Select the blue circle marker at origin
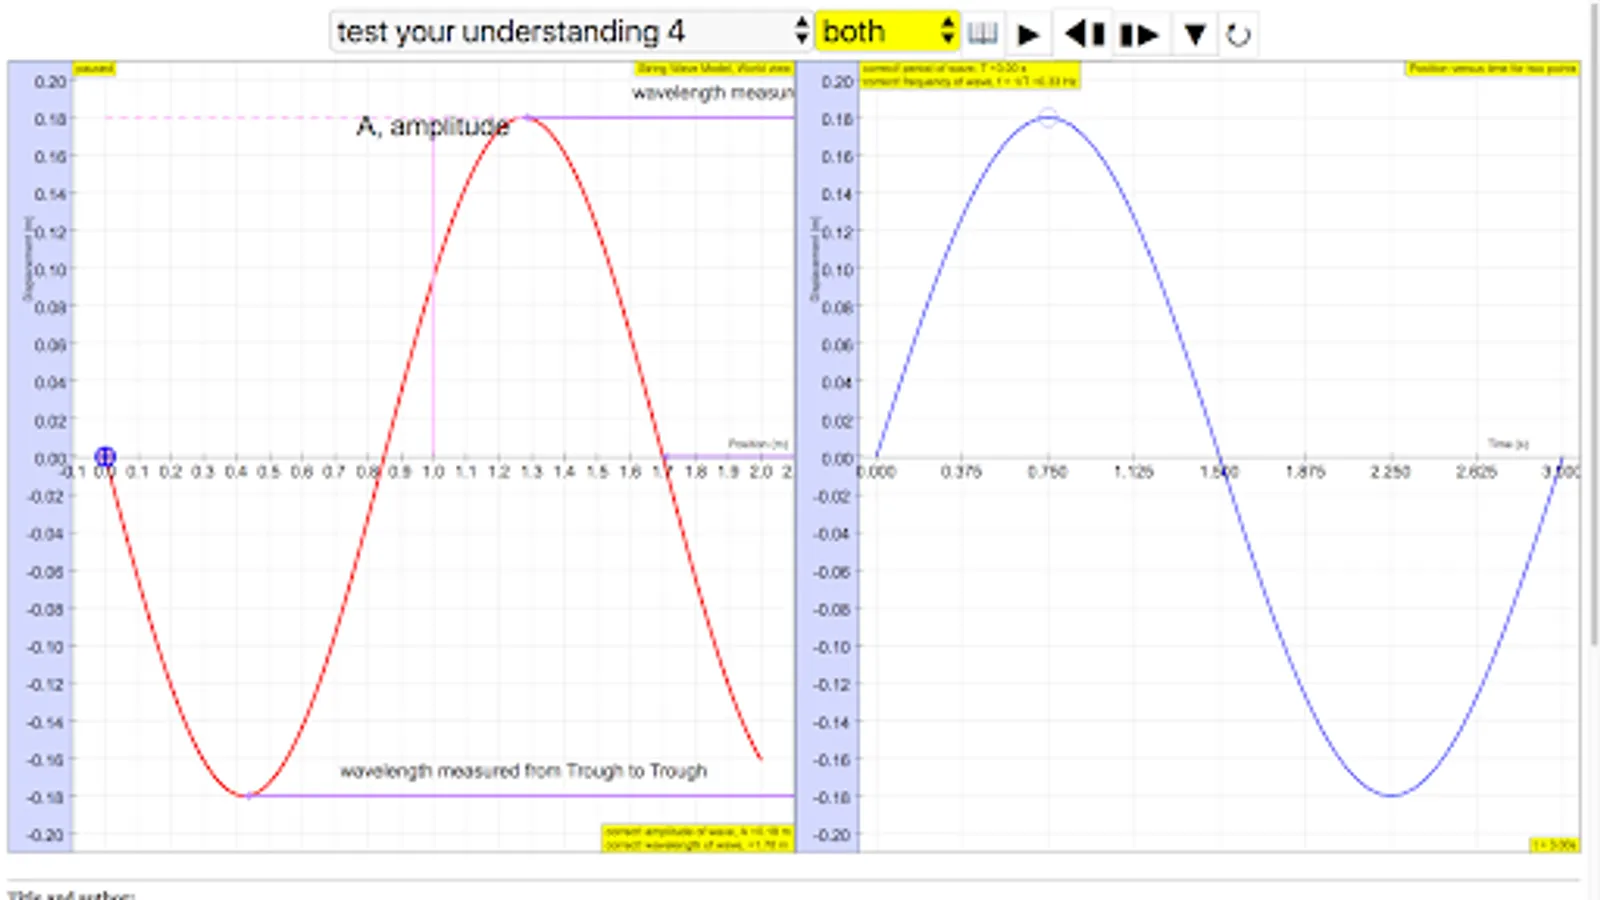Image resolution: width=1600 pixels, height=900 pixels. pos(105,457)
